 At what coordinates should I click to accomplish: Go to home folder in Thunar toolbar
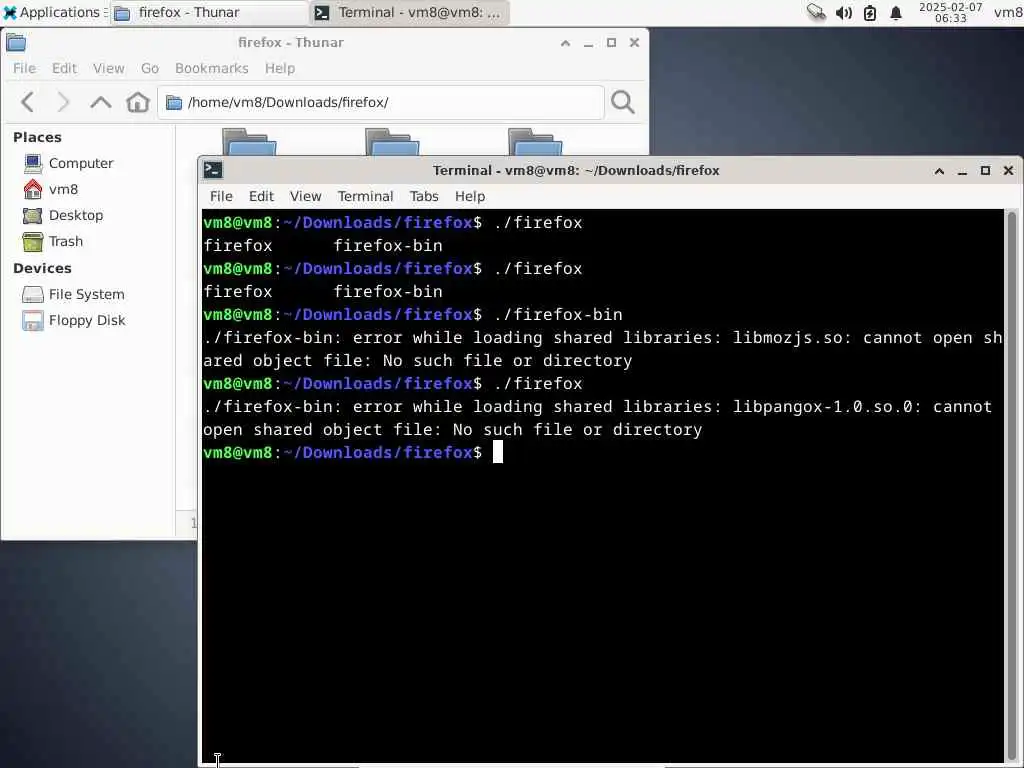pos(138,102)
